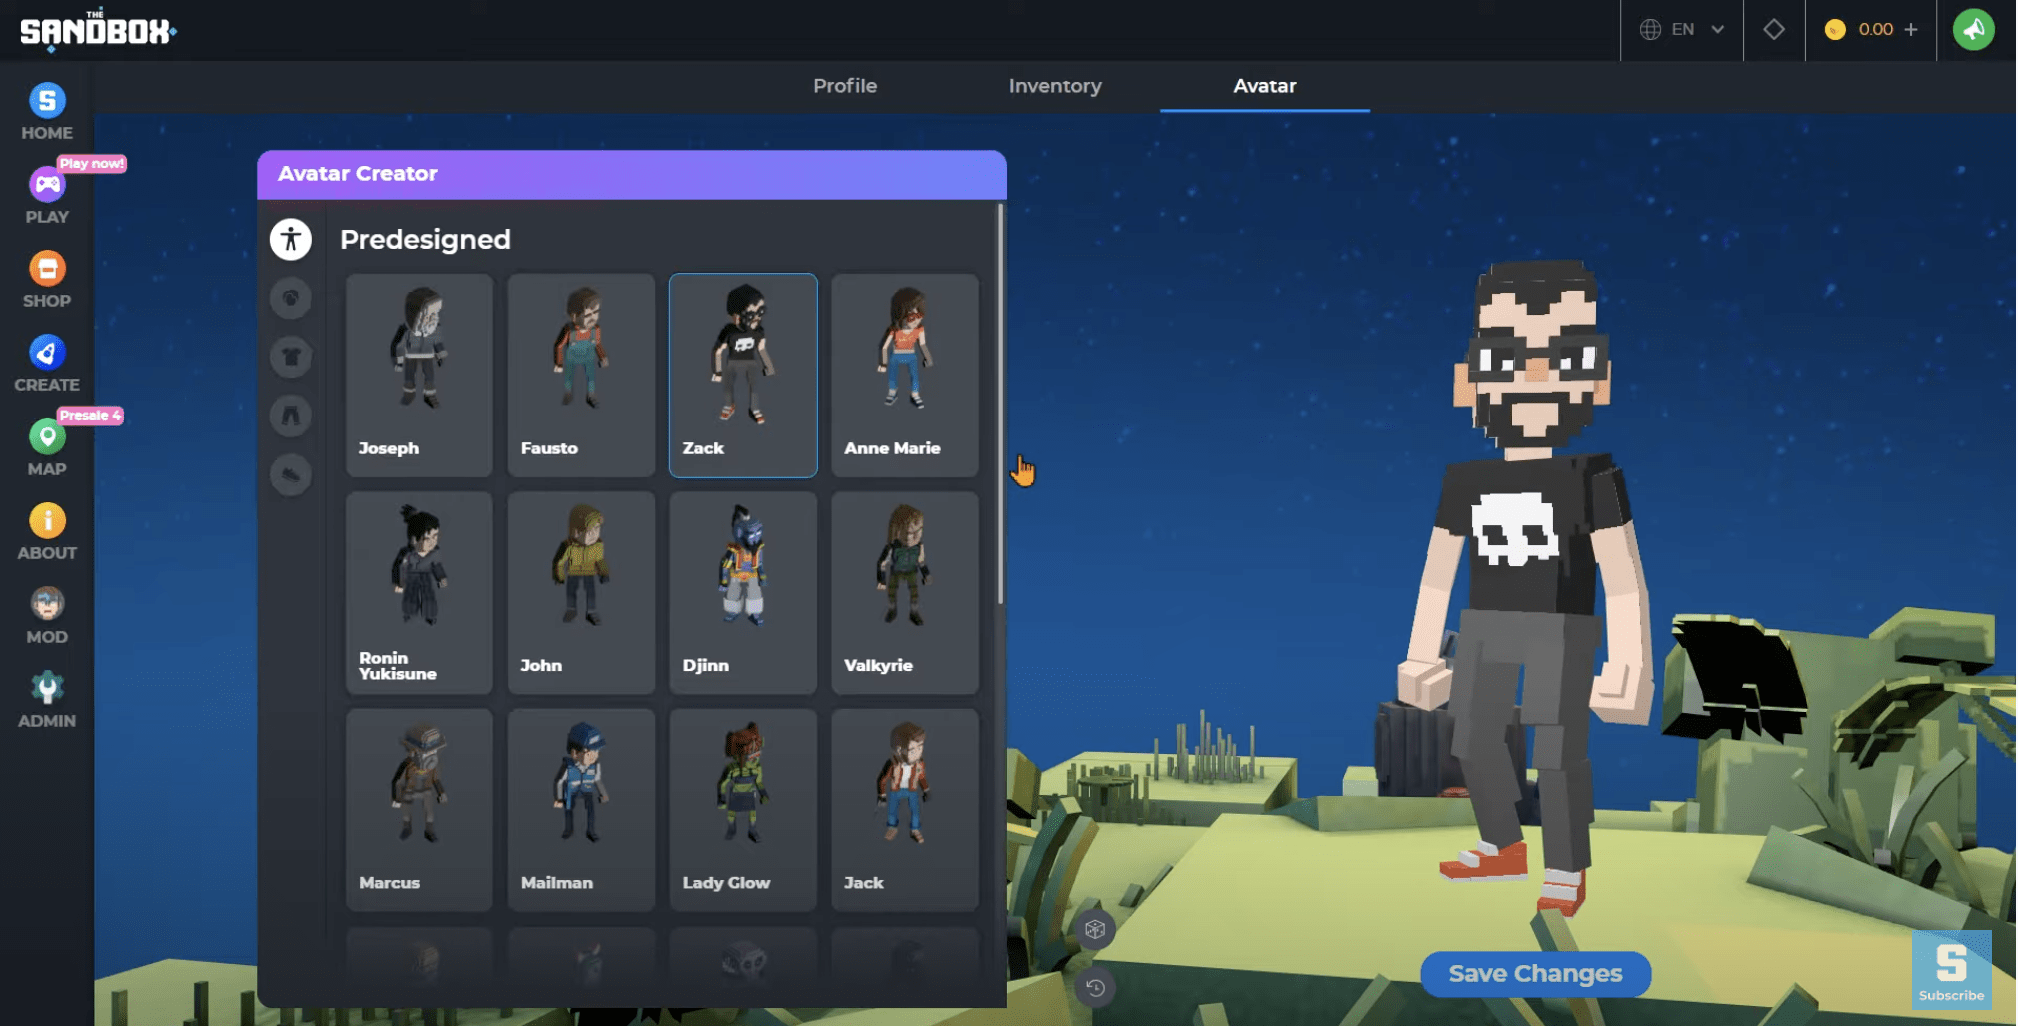Select the head category icon
Image resolution: width=2018 pixels, height=1026 pixels.
[291, 298]
